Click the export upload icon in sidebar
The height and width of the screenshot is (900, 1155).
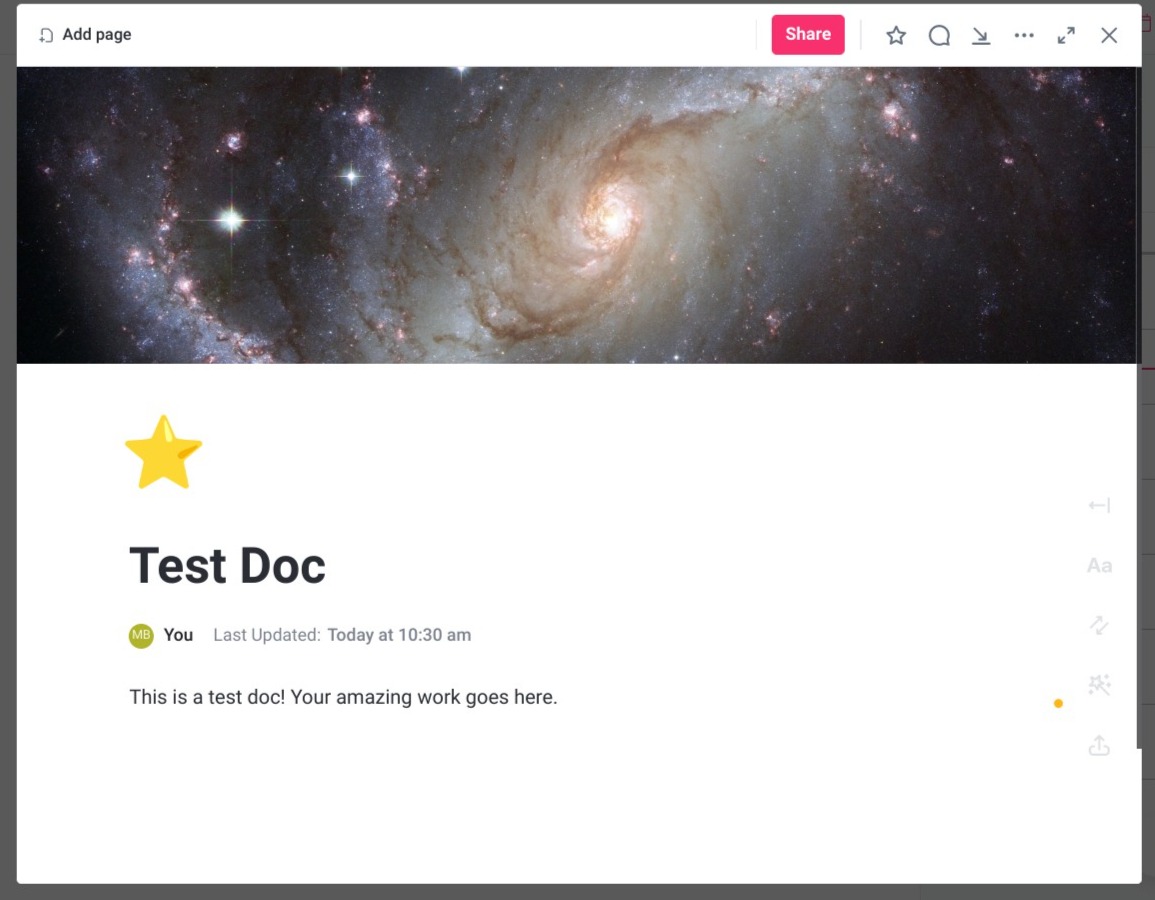point(1099,745)
